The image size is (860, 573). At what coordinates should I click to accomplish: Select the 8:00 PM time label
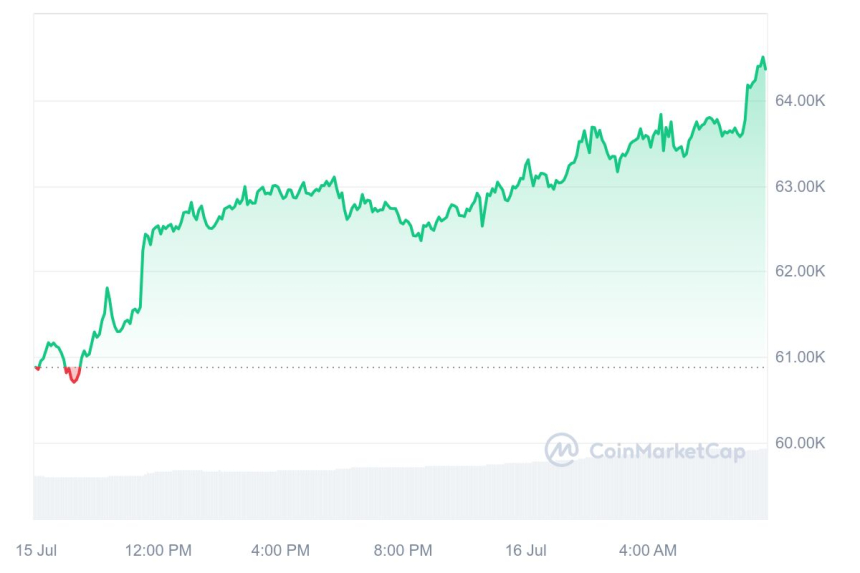point(403,550)
